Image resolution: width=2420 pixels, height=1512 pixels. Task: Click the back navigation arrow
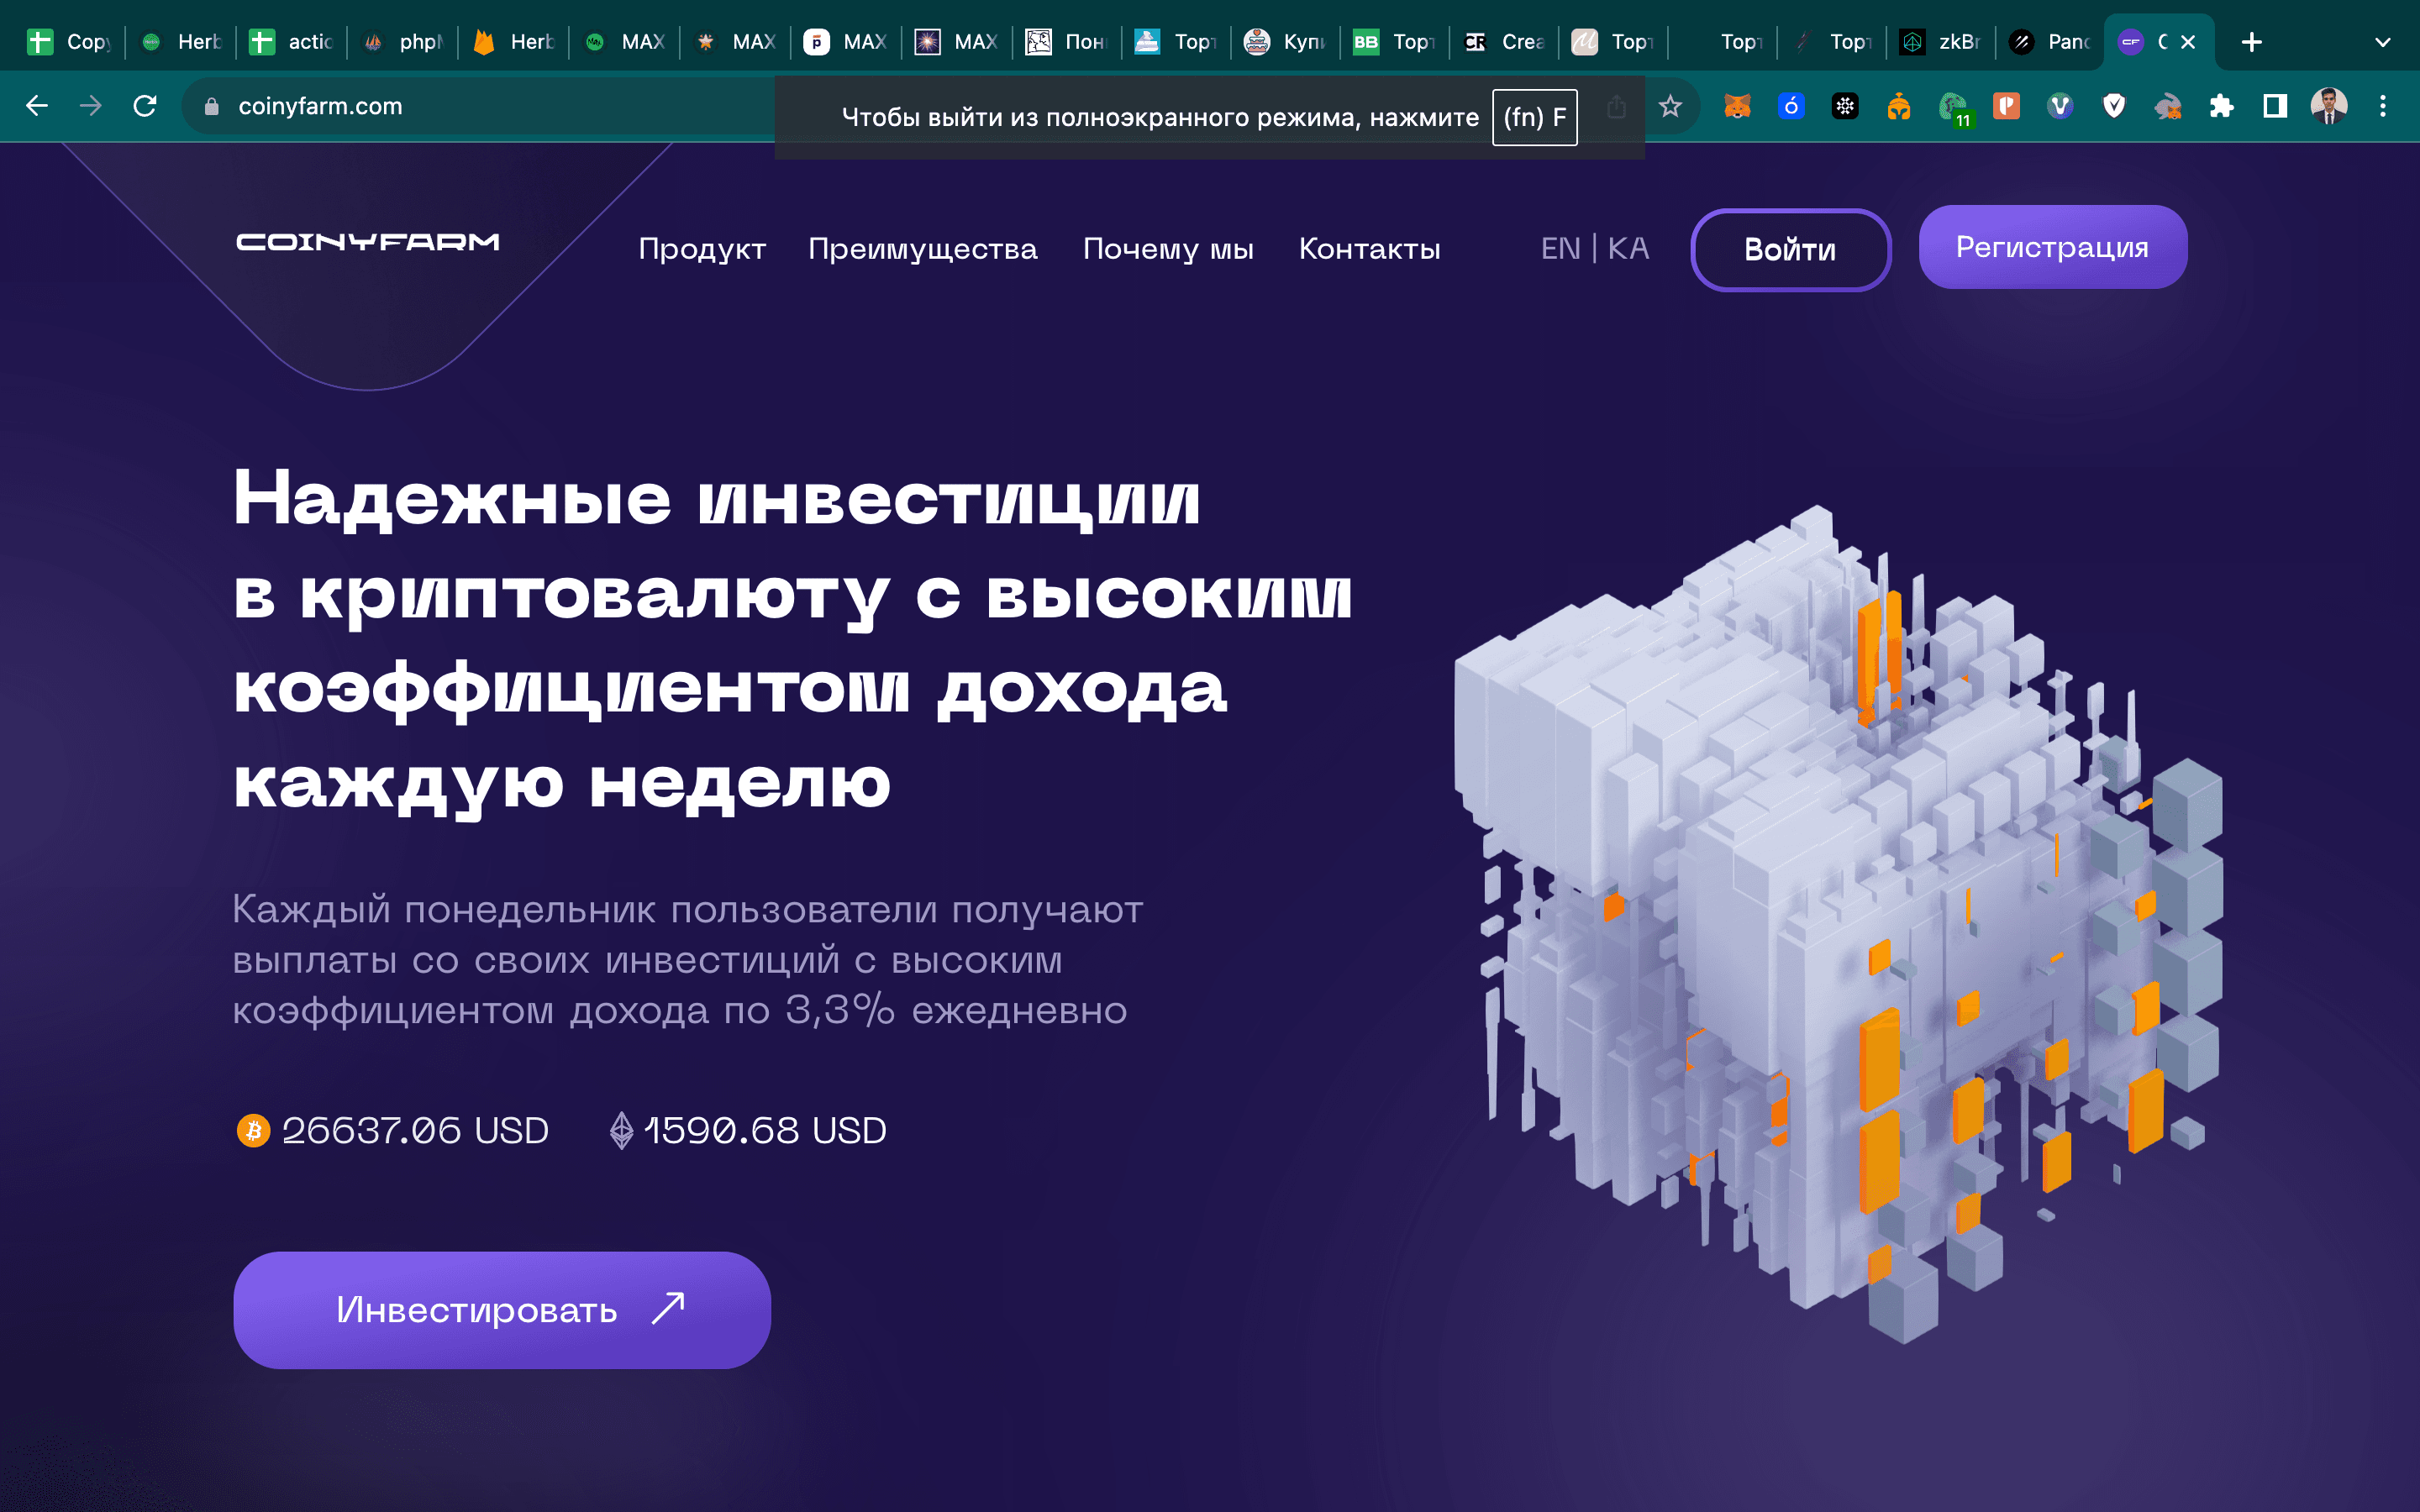tap(38, 105)
